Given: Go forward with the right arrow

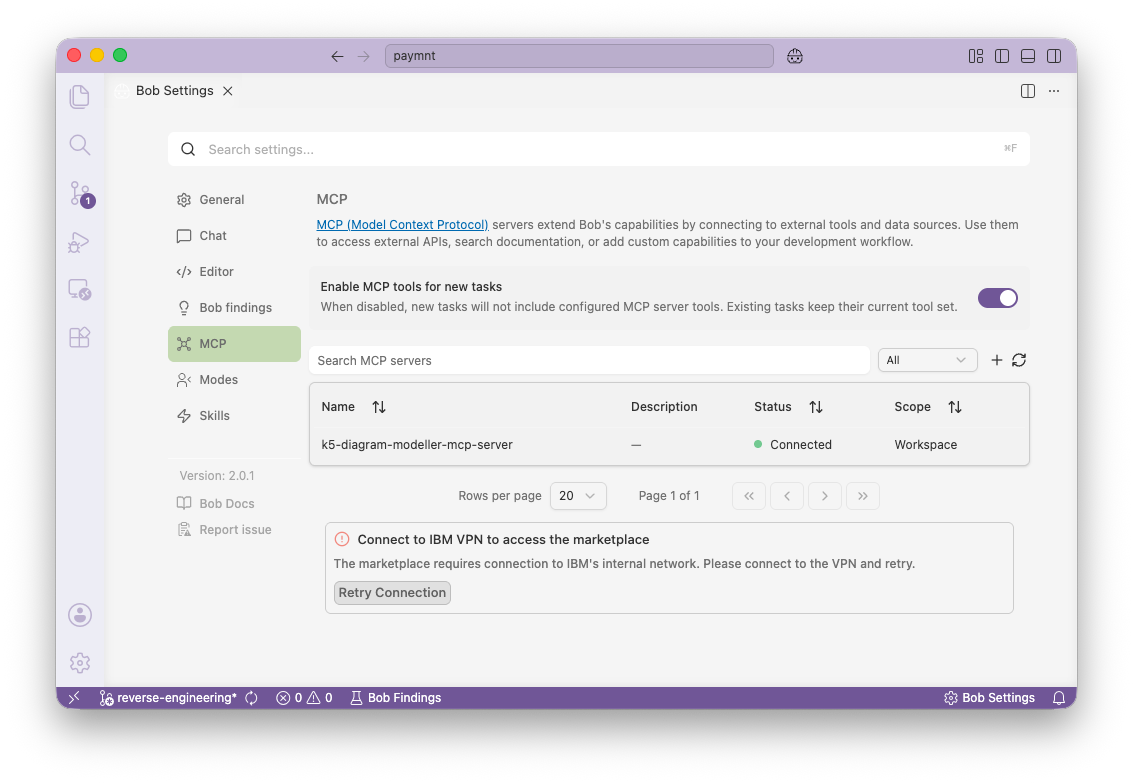Looking at the screenshot, I should pyautogui.click(x=363, y=56).
